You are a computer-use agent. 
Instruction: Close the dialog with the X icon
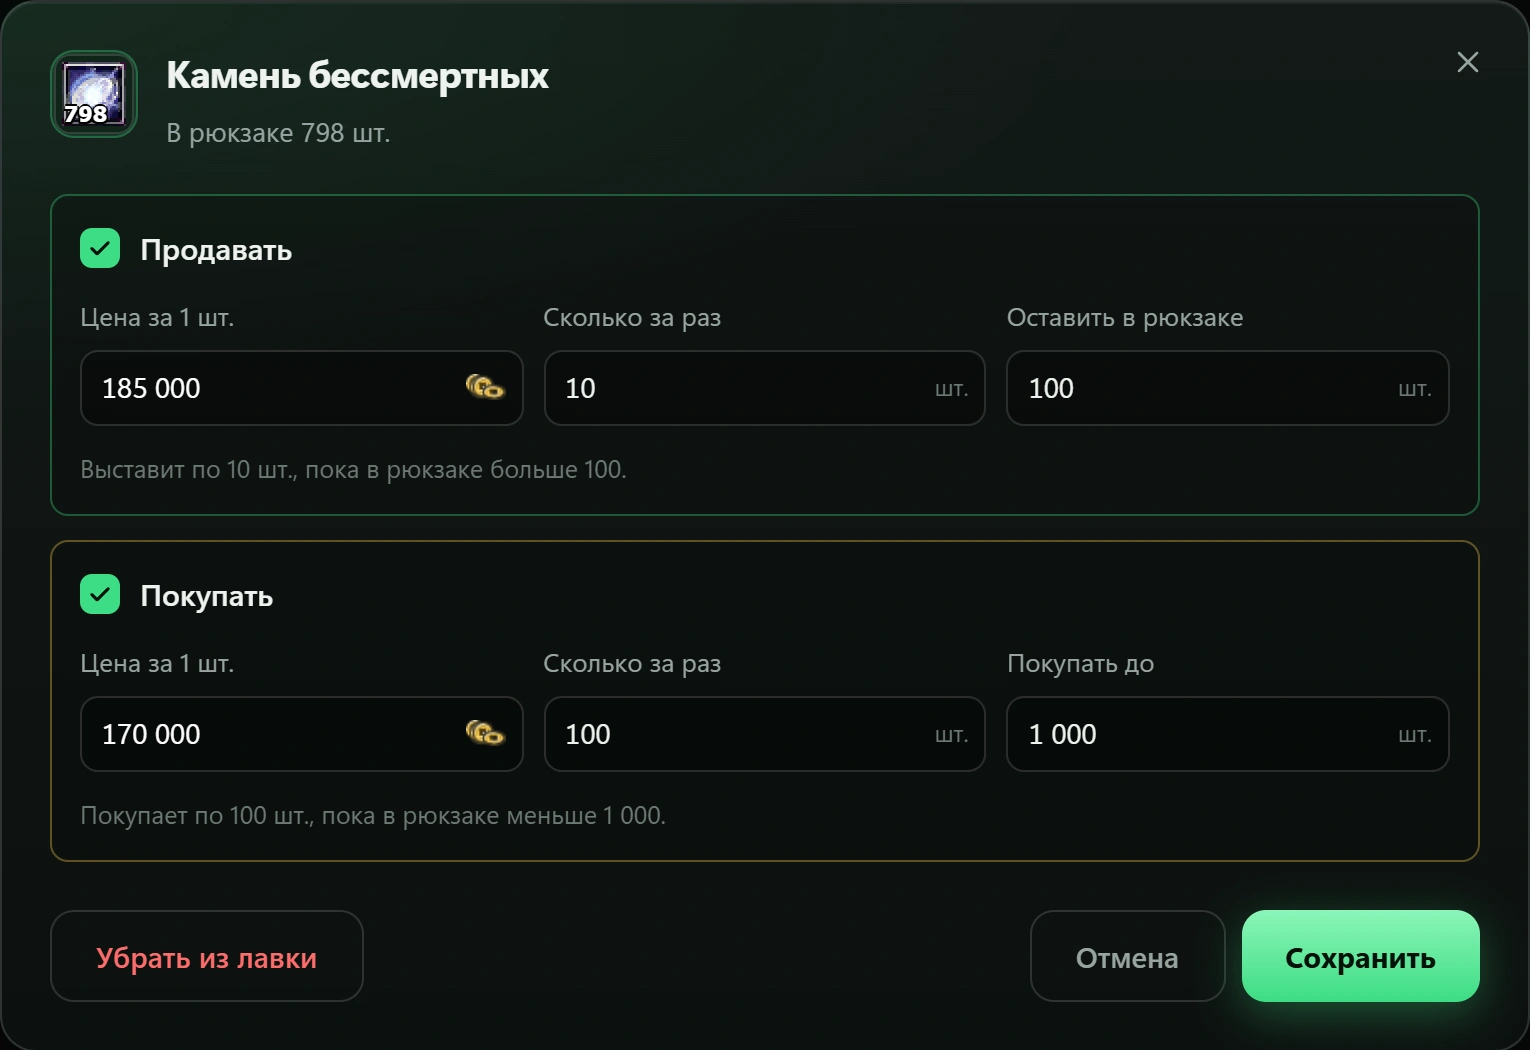click(x=1467, y=62)
